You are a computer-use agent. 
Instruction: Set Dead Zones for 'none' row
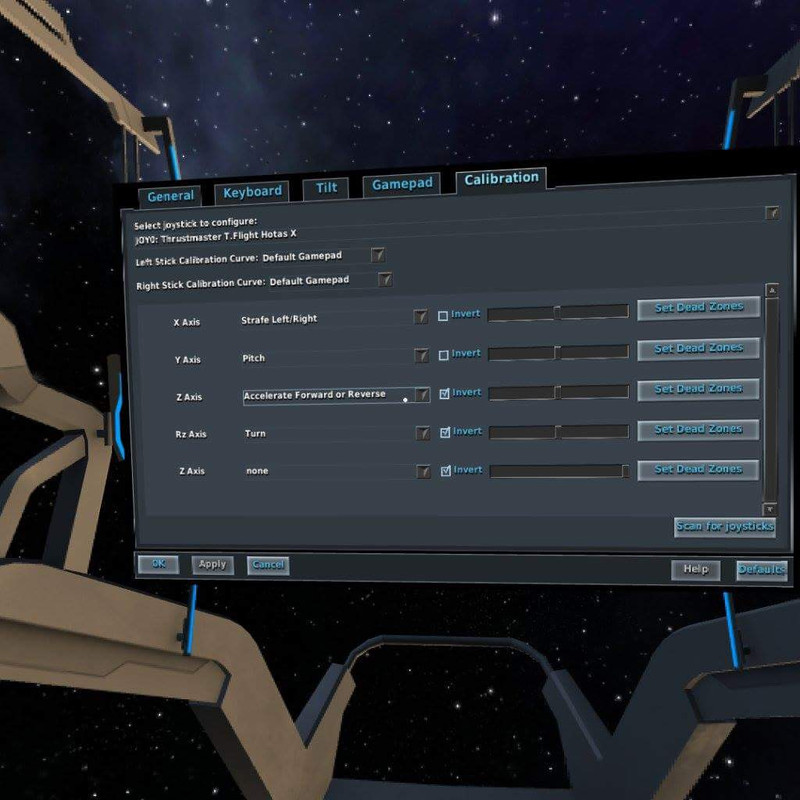coord(698,469)
